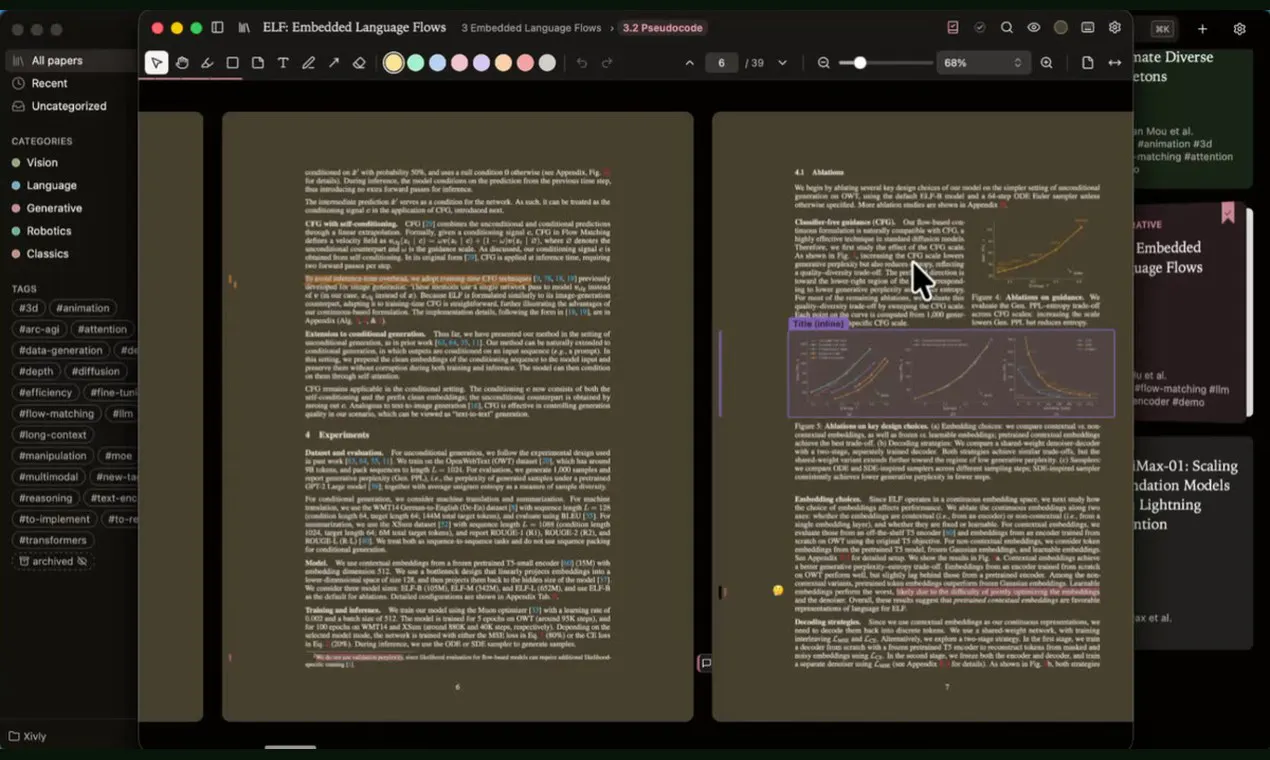
Task: Adjust the zoom slider
Action: point(884,63)
